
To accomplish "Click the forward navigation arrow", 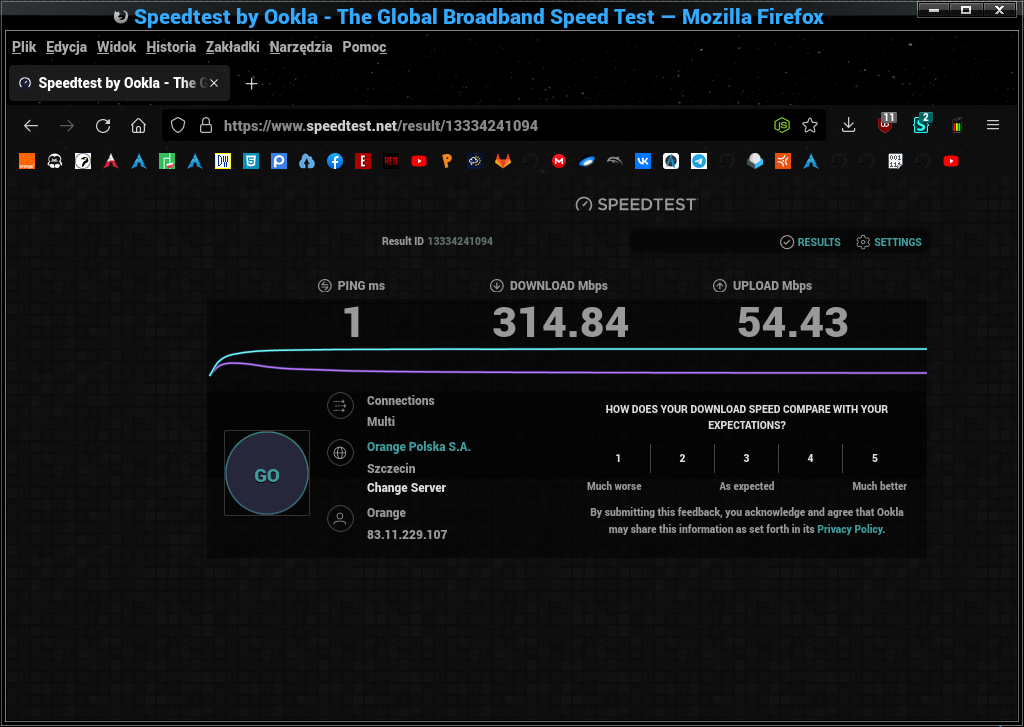I will pyautogui.click(x=67, y=125).
